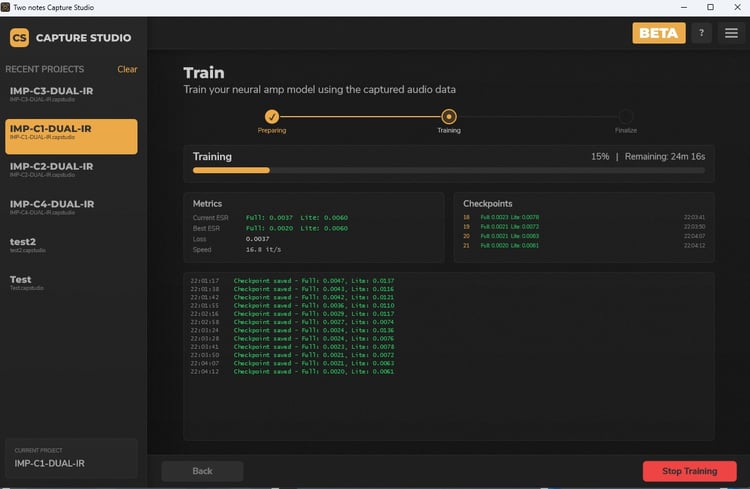The height and width of the screenshot is (489, 750).
Task: Click the Training step indicator
Action: click(449, 116)
